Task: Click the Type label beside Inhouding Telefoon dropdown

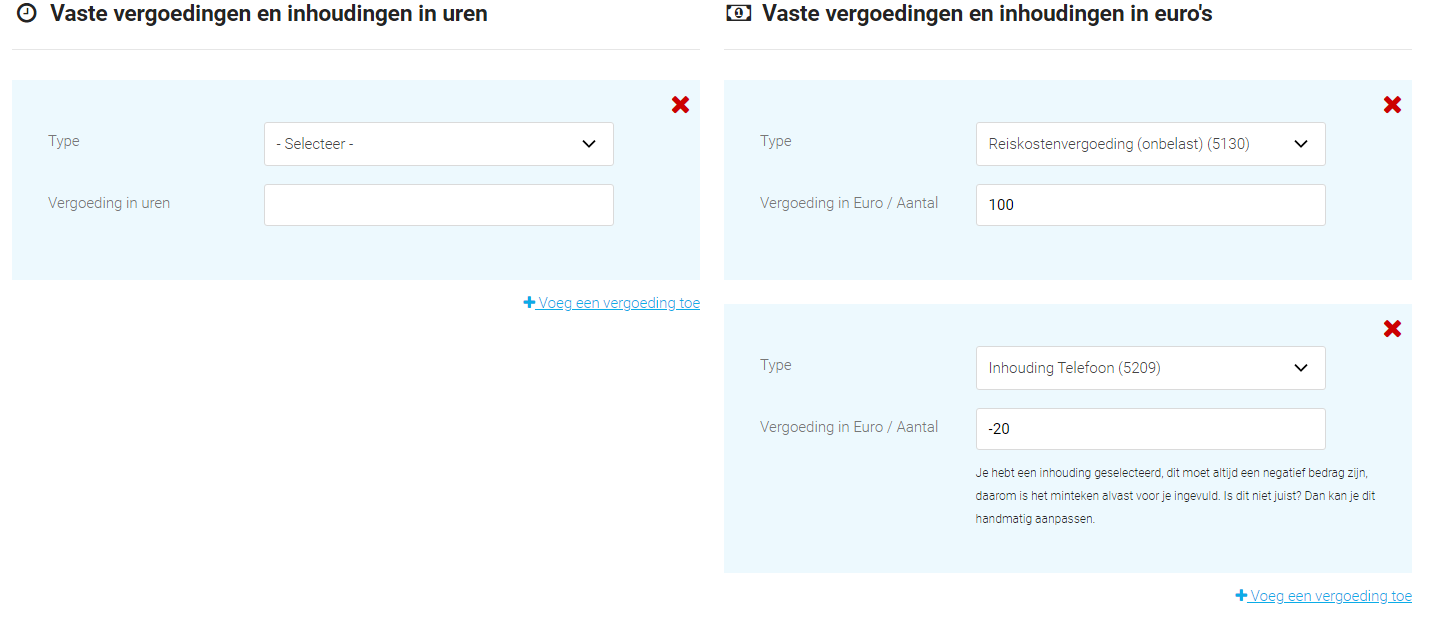Action: point(776,365)
